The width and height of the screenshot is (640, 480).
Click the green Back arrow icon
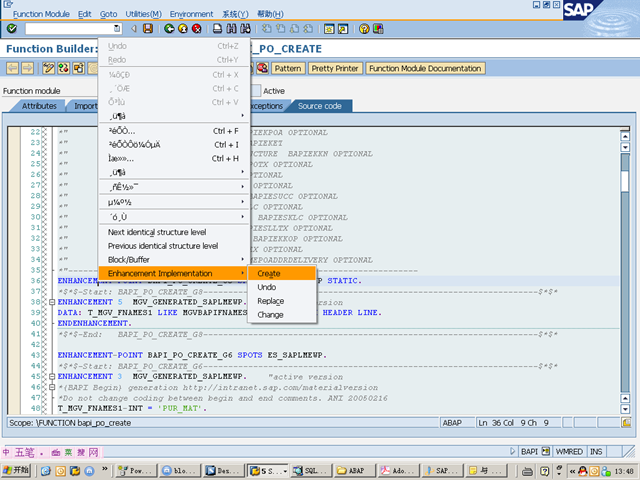[x=169, y=29]
